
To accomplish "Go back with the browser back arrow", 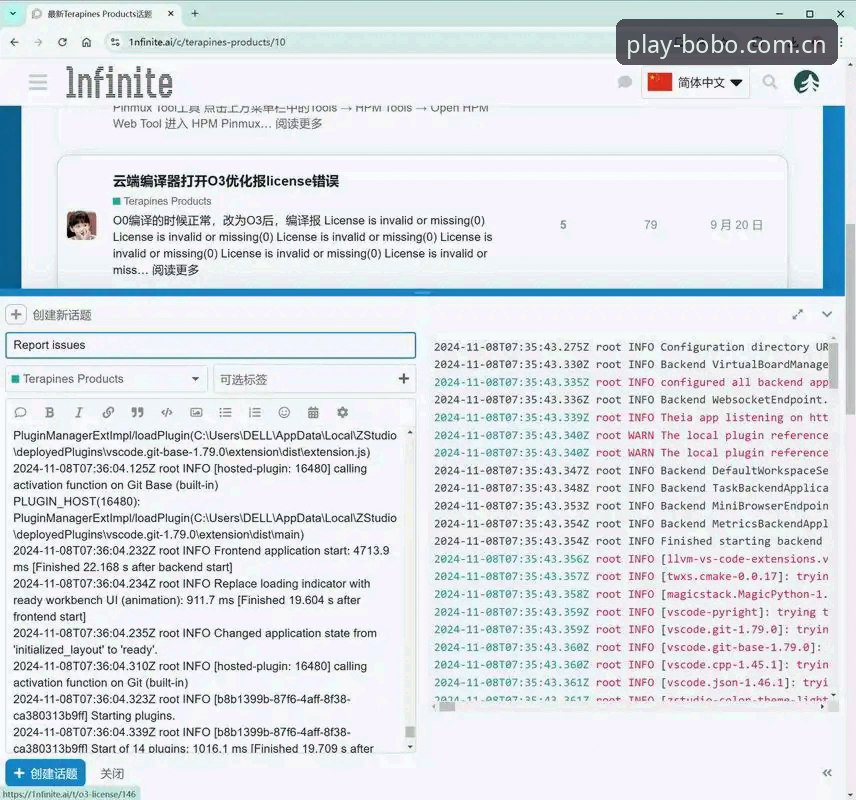I will (15, 42).
